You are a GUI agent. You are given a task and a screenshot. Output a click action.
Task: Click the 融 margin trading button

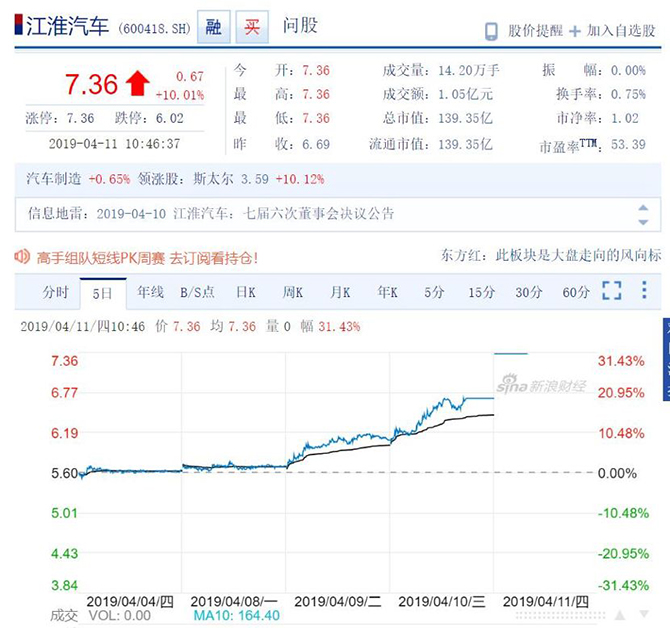click(x=214, y=27)
